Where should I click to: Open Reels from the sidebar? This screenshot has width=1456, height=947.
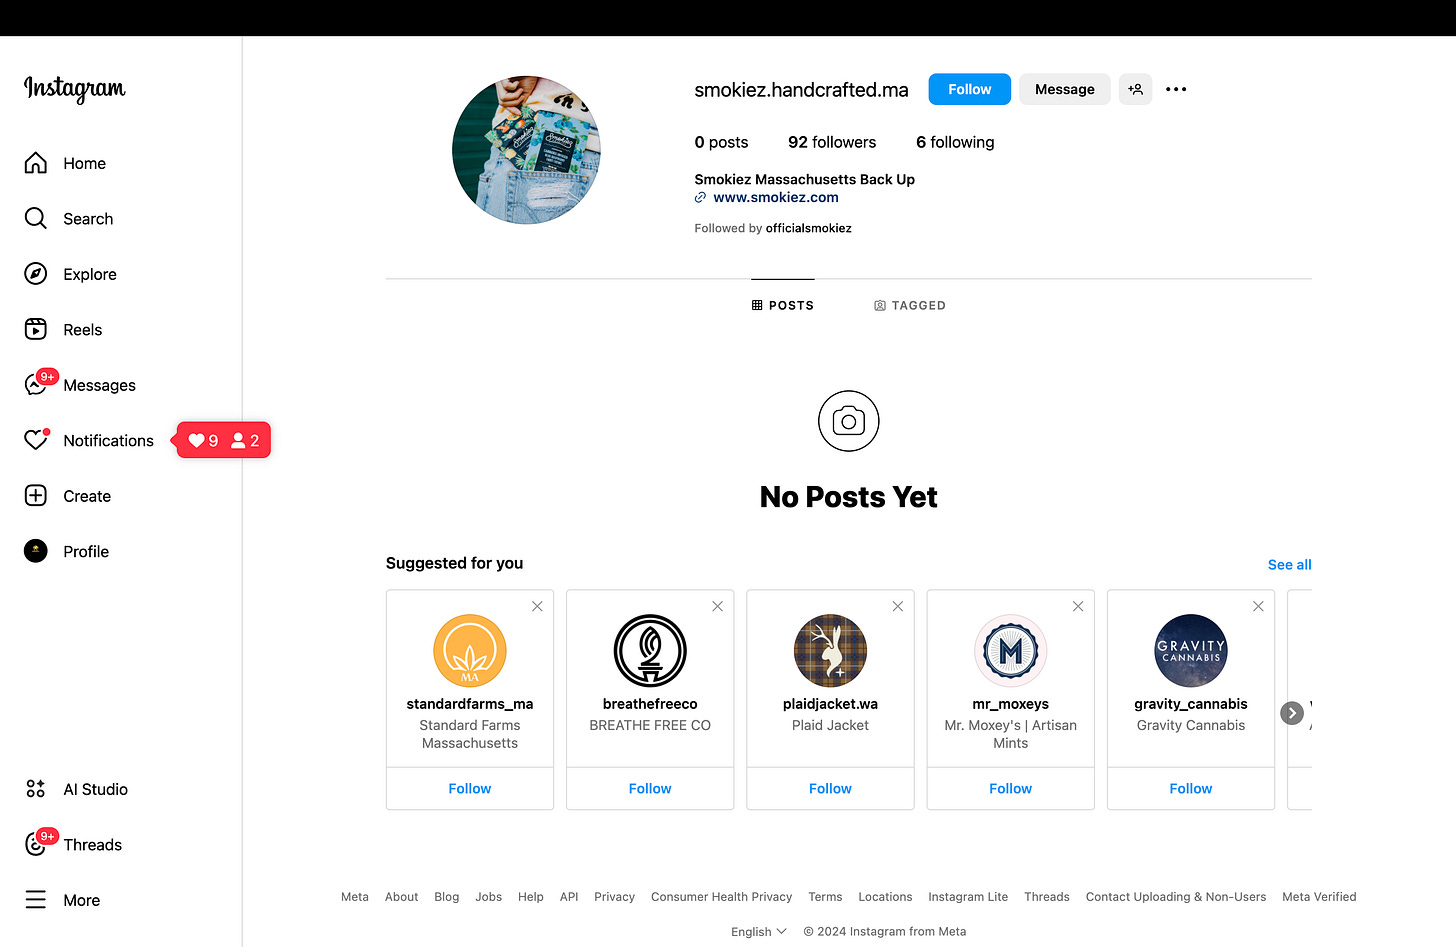(63, 330)
